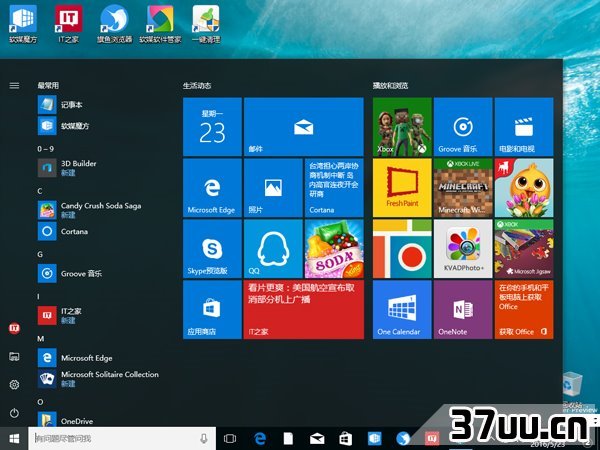Click the Power button in Start

tap(14, 413)
